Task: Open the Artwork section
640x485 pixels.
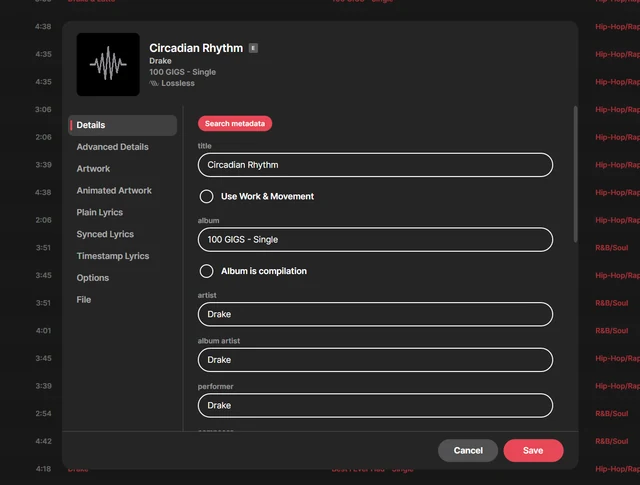Action: click(x=93, y=169)
